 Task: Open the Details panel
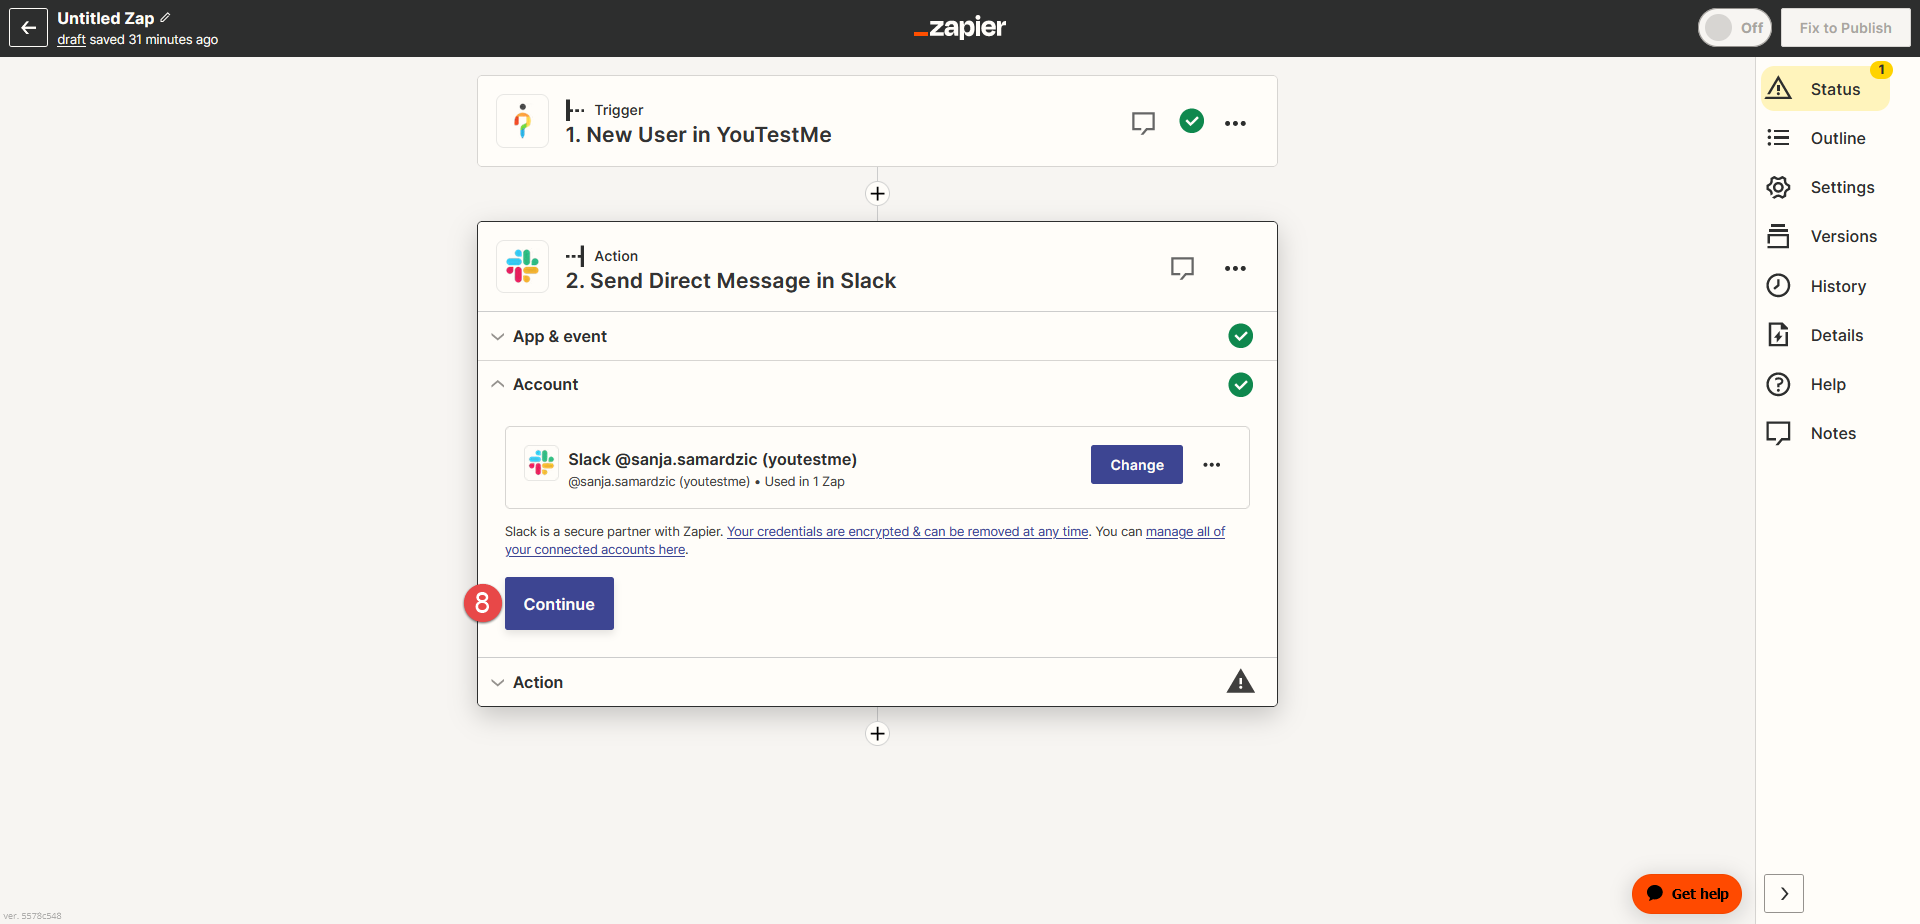[x=1825, y=335]
